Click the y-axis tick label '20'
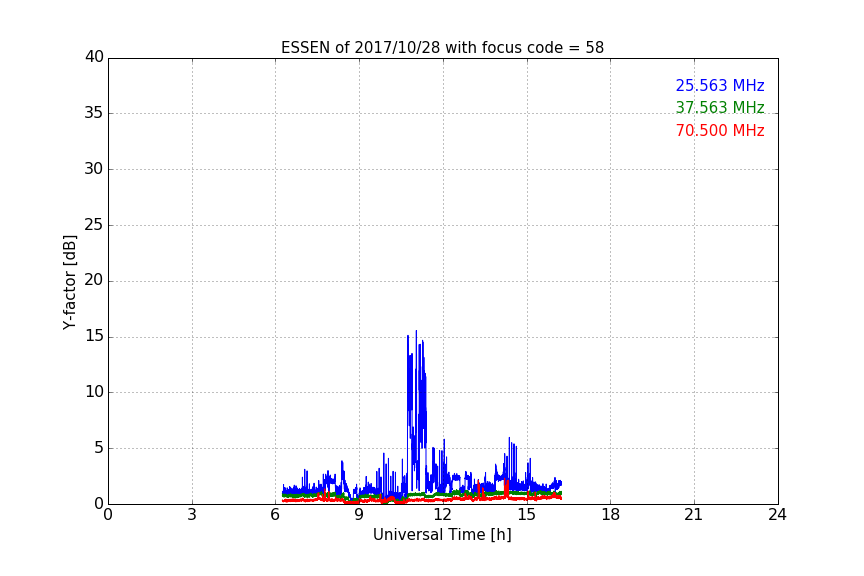Image resolution: width=864 pixels, height=576 pixels. tap(94, 280)
